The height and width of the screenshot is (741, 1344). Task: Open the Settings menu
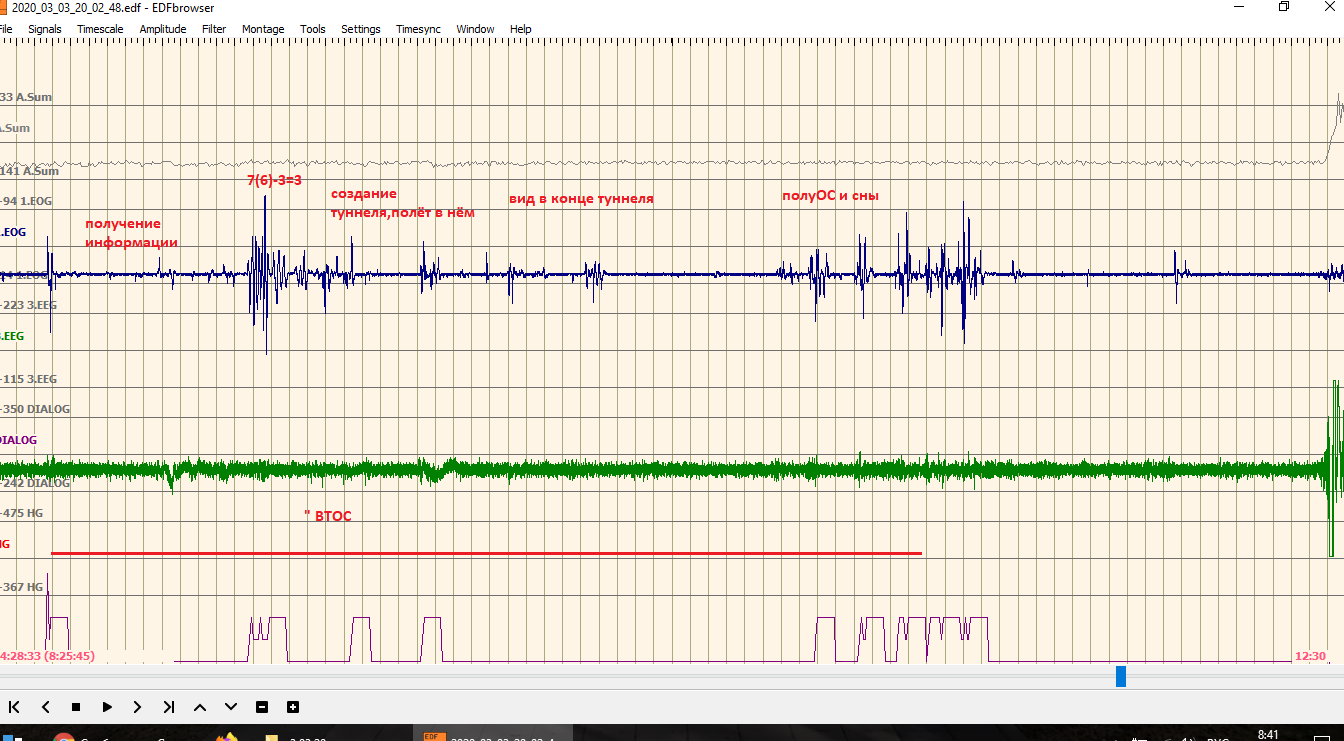[x=361, y=29]
